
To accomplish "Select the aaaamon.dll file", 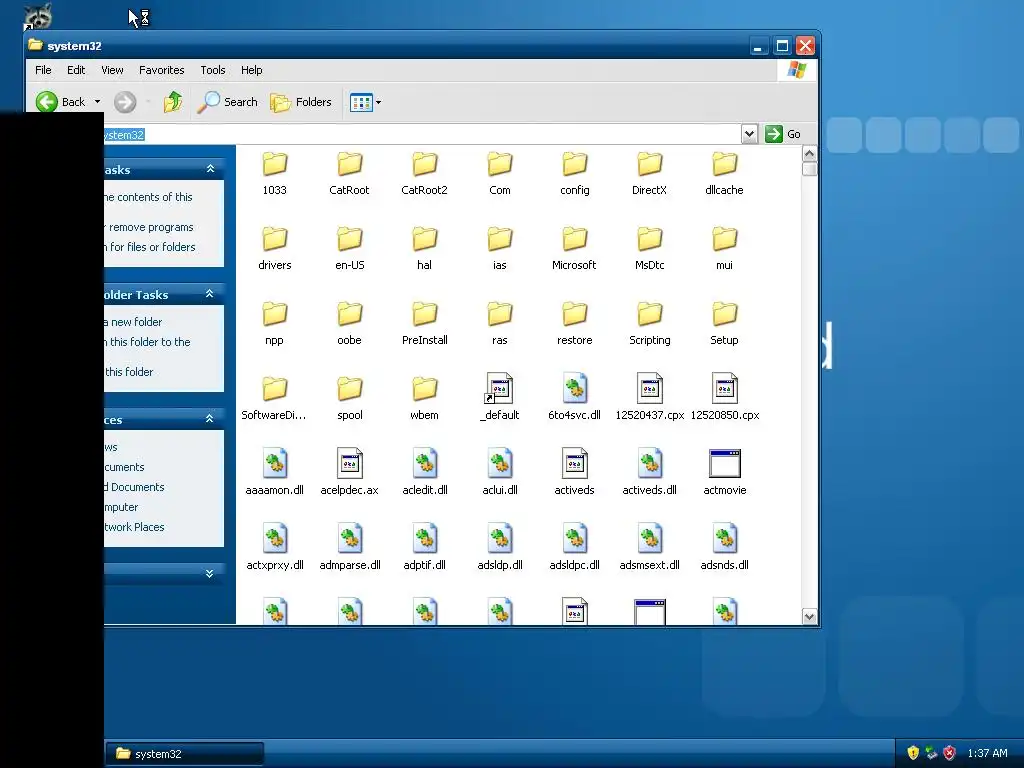I will coord(274,473).
